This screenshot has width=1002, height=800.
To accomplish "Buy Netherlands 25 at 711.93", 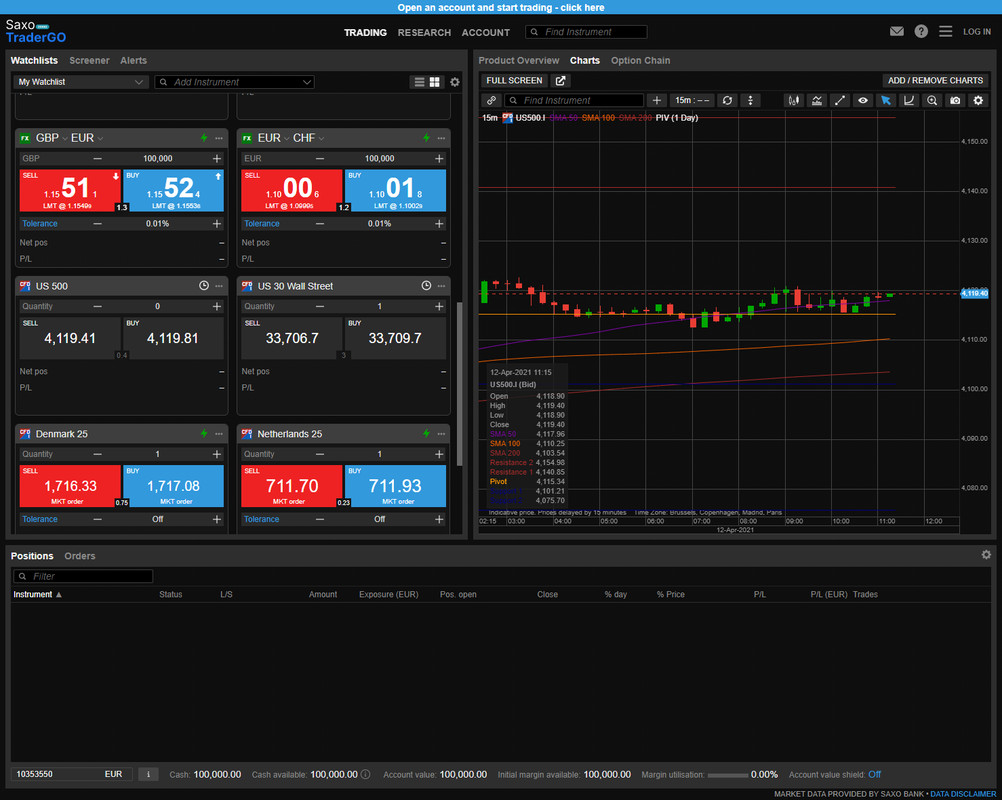I will (395, 486).
